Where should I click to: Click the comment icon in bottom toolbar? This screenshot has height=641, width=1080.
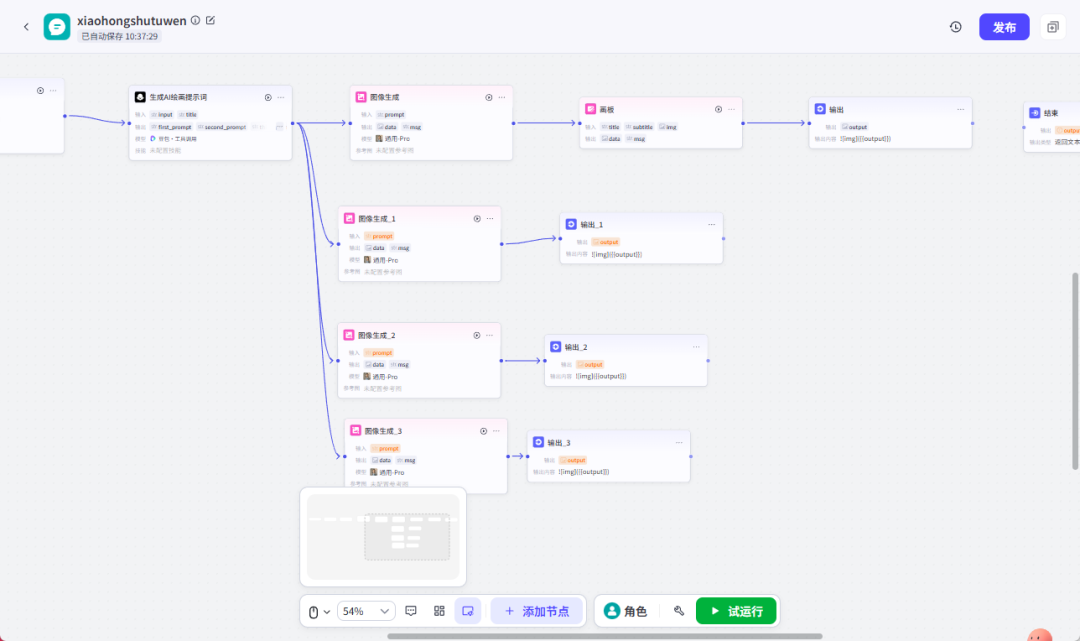pos(411,611)
